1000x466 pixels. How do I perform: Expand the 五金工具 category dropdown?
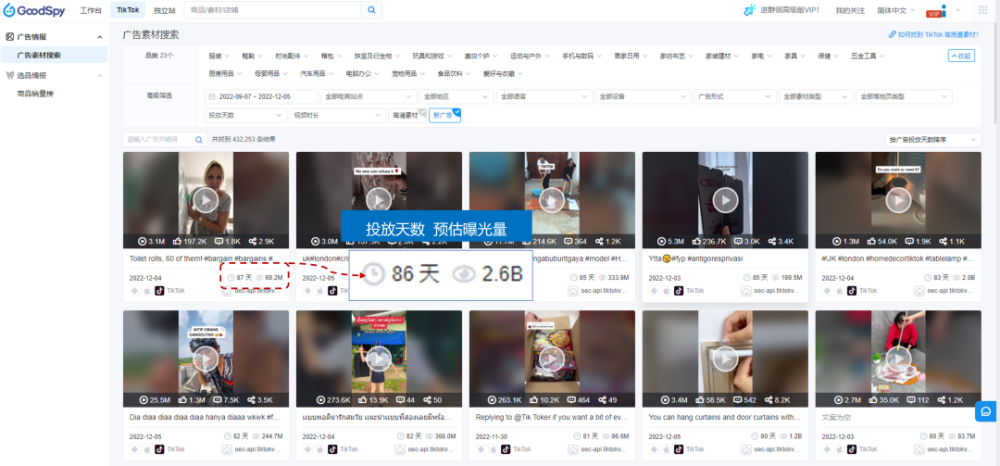coord(867,56)
